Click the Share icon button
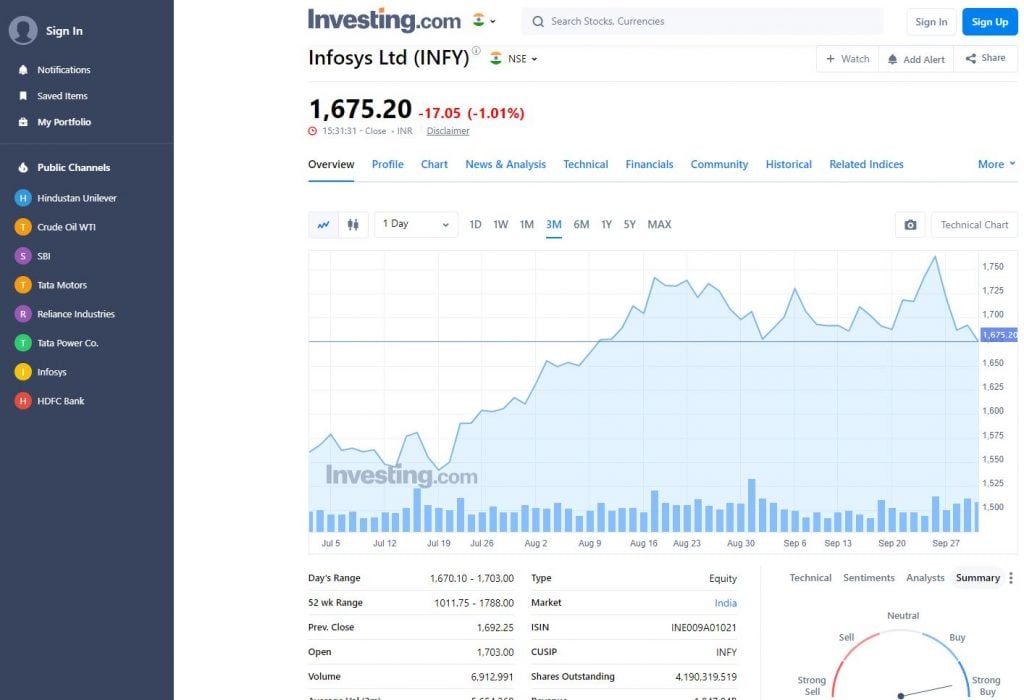The image size is (1024, 700). [x=985, y=58]
